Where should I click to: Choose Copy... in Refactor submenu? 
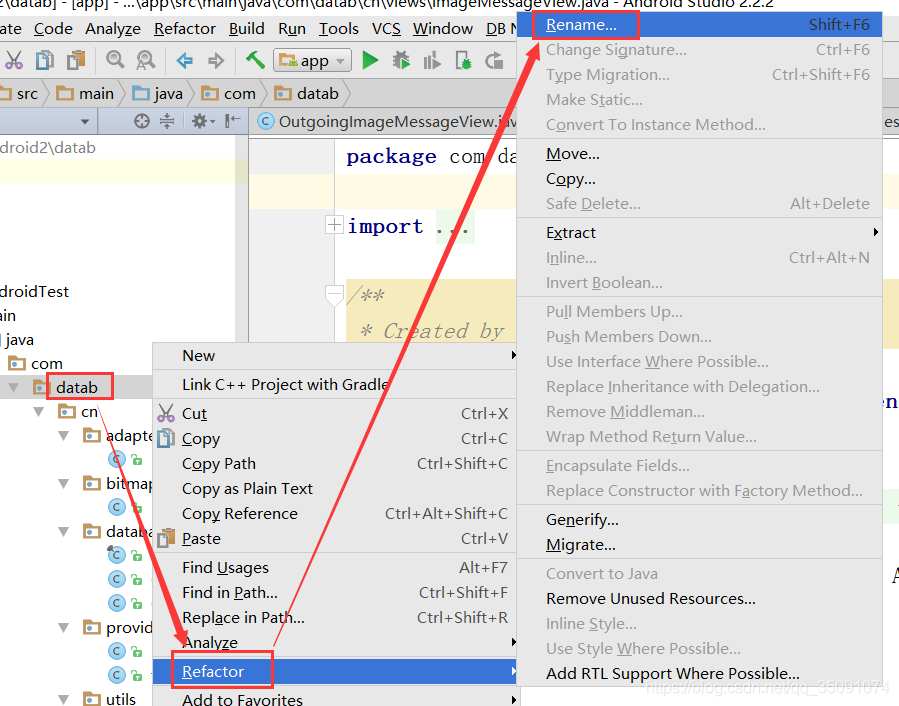coord(699,179)
